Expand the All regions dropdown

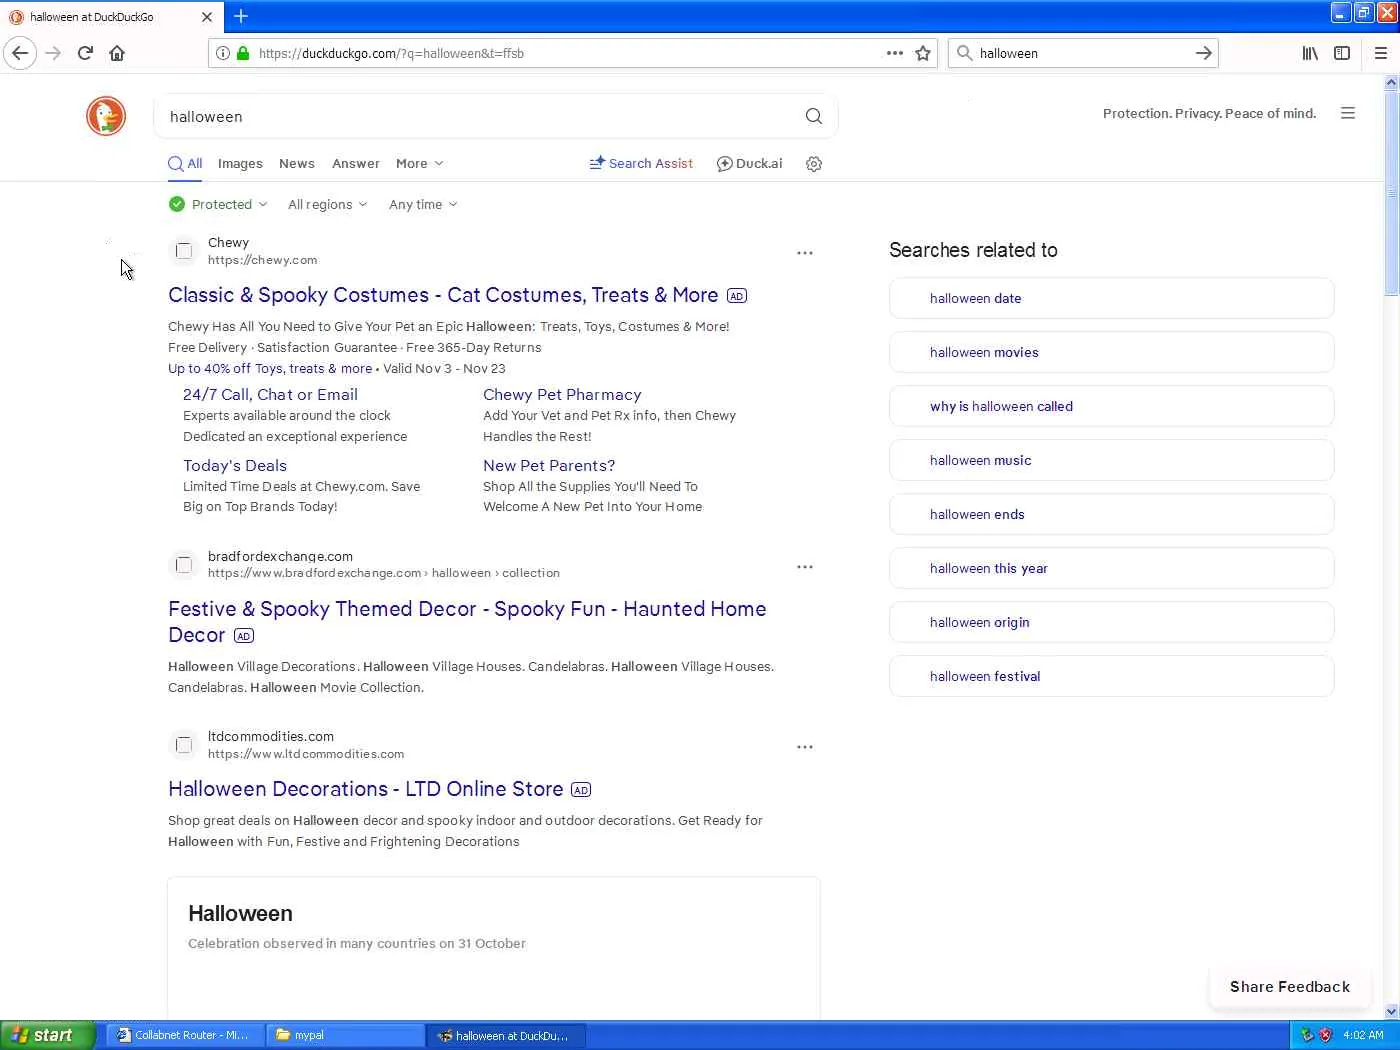[327, 204]
